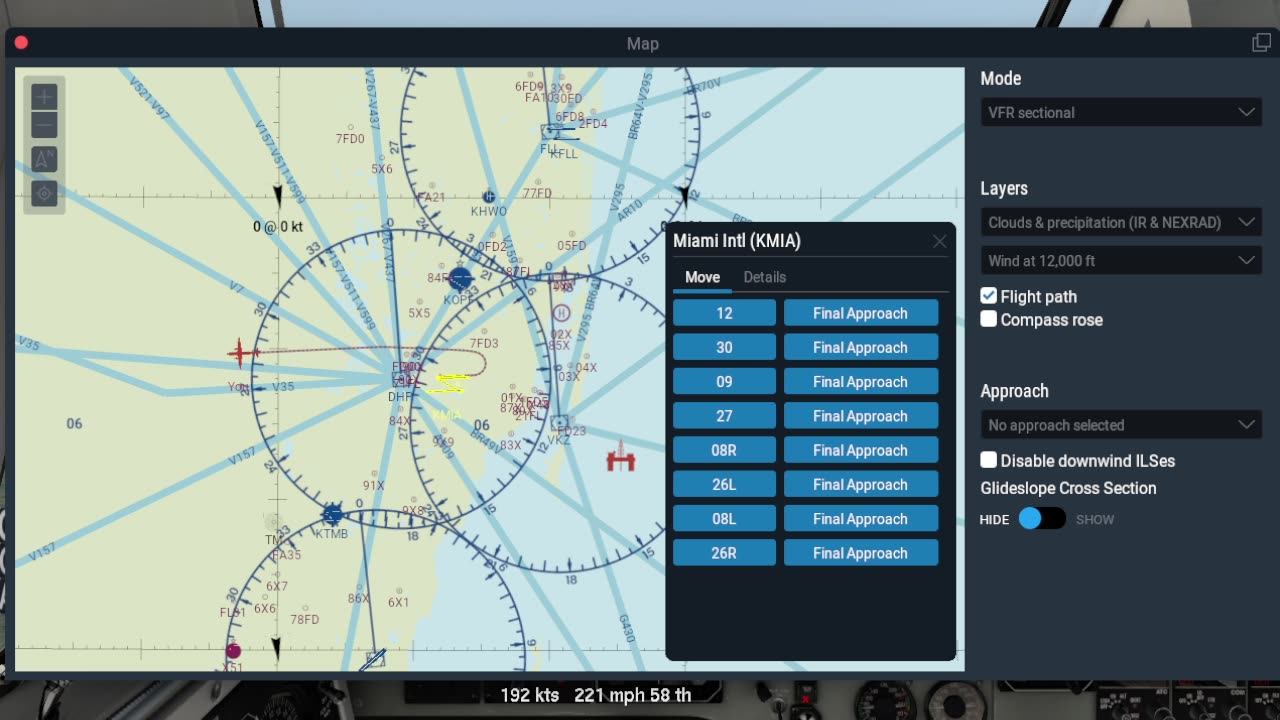The width and height of the screenshot is (1280, 720).
Task: Move aircraft to runway 26R
Action: [x=724, y=553]
